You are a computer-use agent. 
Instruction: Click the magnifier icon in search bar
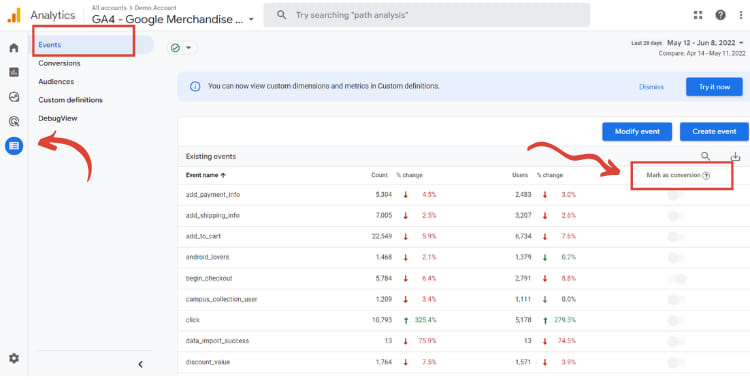282,15
